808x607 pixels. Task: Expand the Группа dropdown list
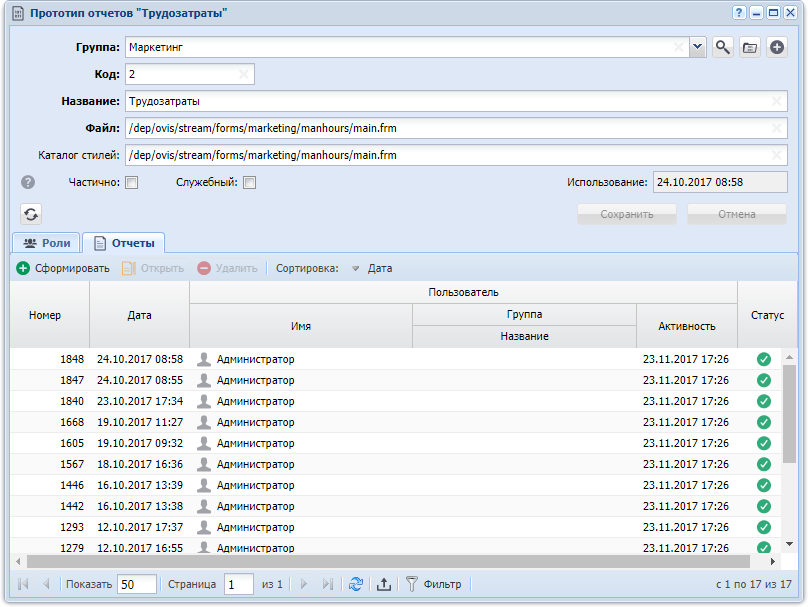coord(698,47)
